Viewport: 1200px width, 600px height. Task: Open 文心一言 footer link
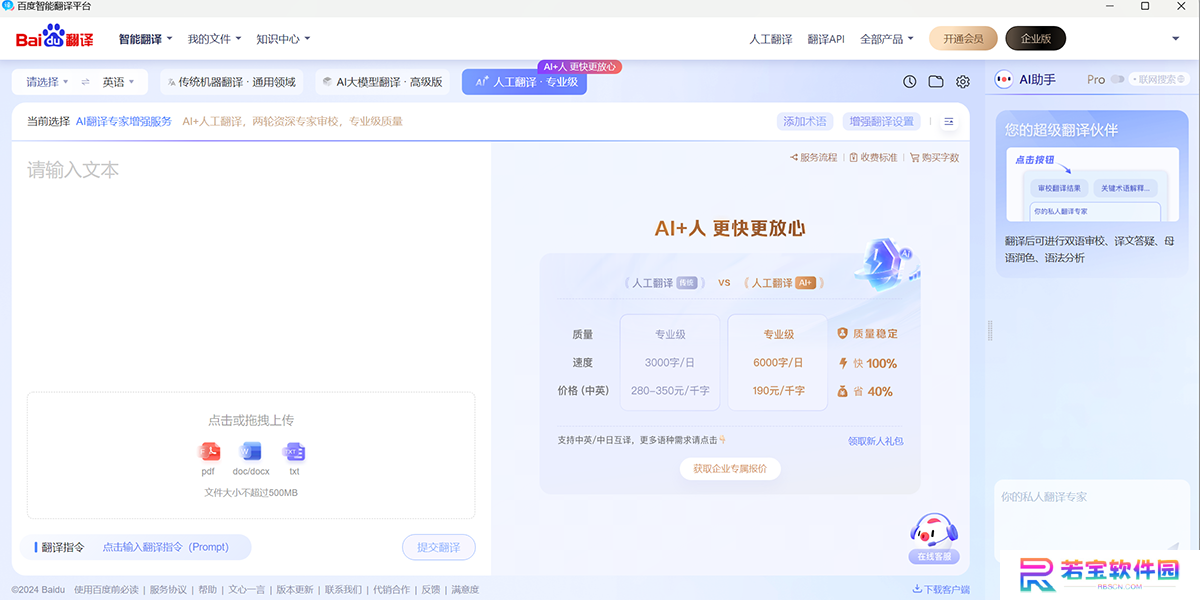[x=246, y=589]
